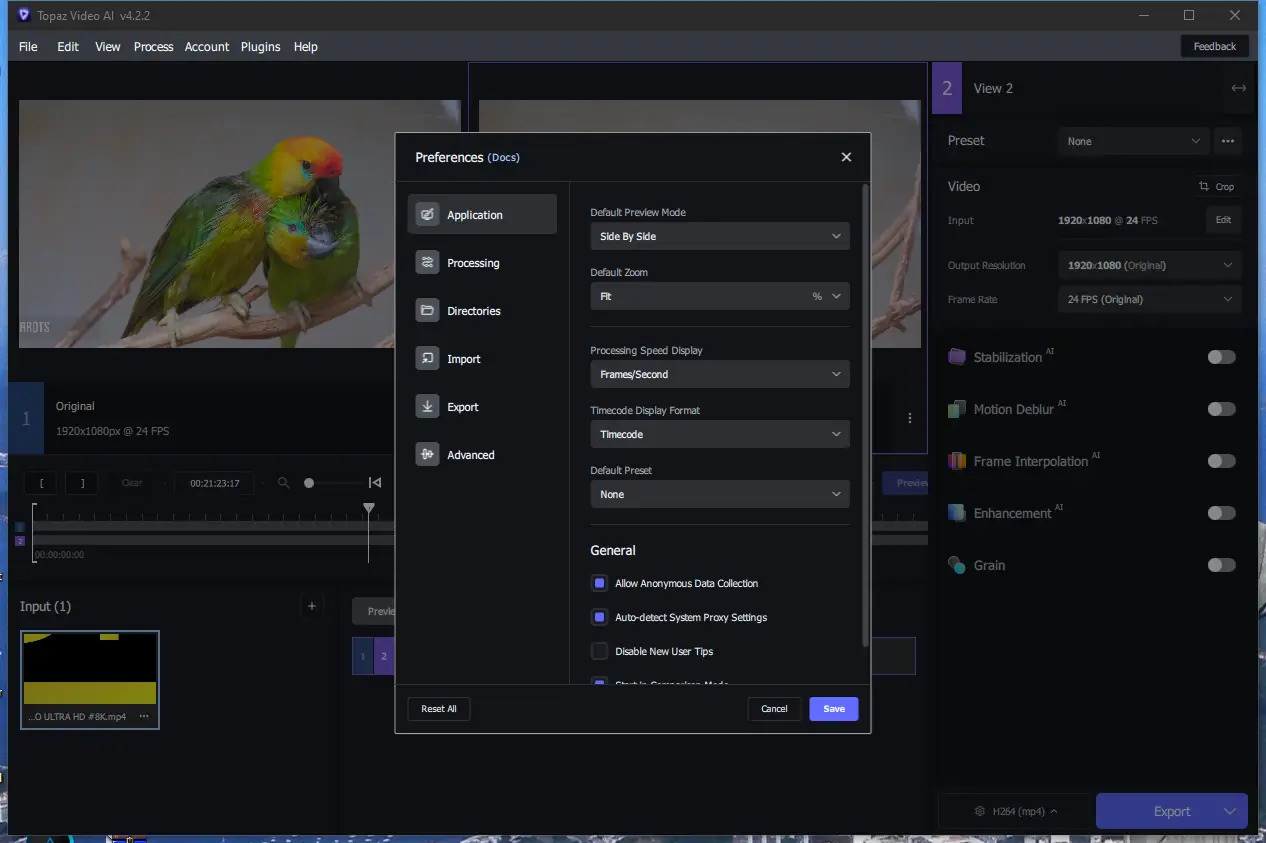Open the input thumbnail three-dot menu
This screenshot has height=843, width=1266.
[x=144, y=716]
